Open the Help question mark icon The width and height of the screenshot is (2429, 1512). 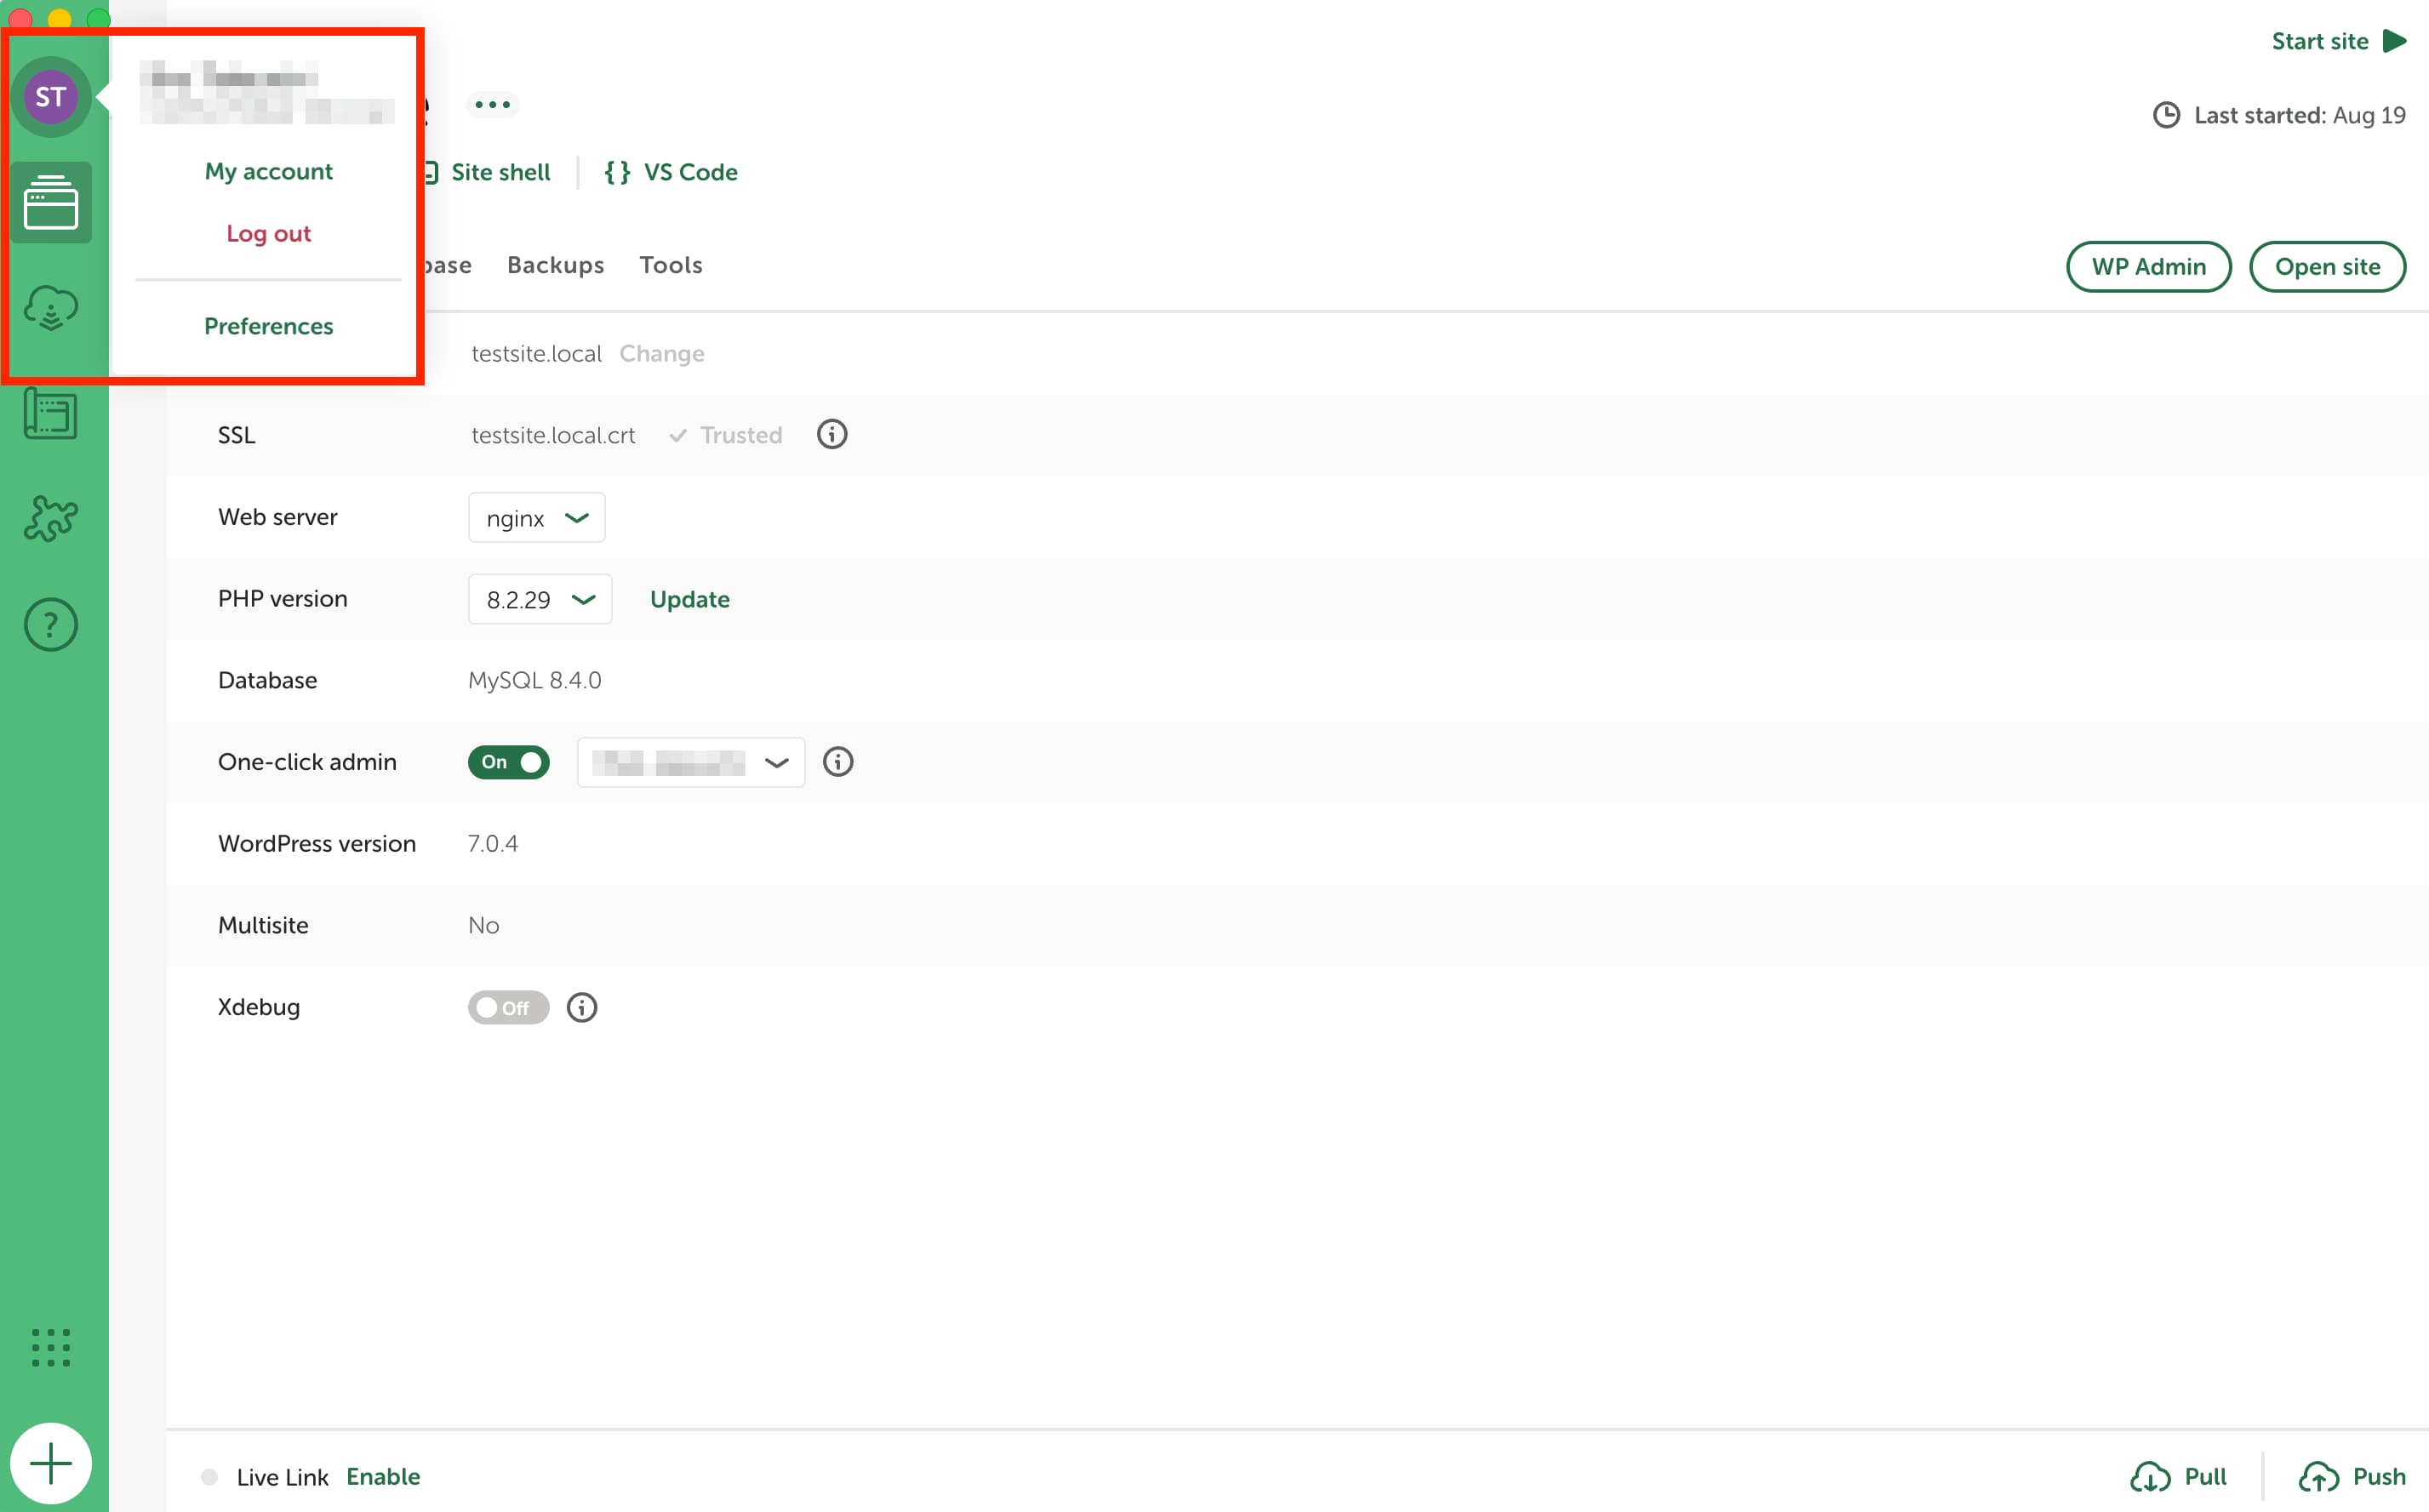click(51, 625)
